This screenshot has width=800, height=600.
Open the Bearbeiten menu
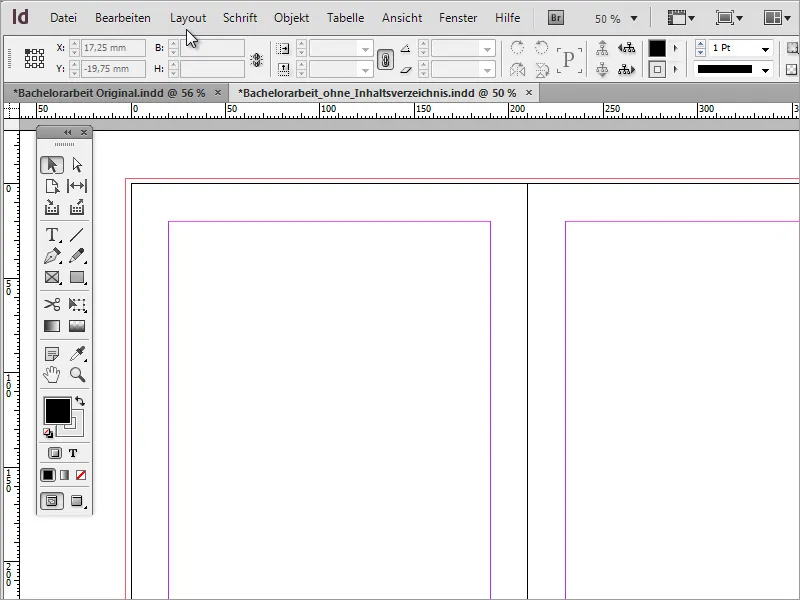[123, 18]
